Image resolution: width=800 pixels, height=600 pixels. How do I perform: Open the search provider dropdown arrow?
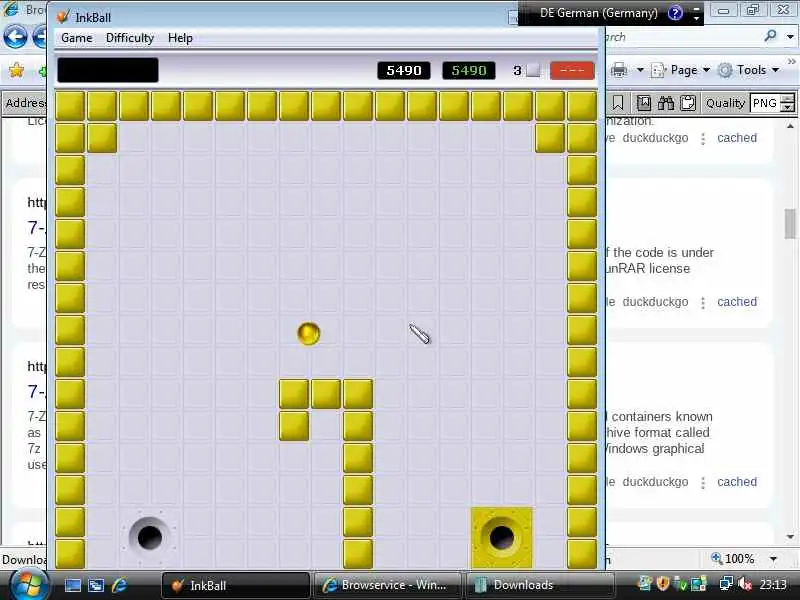pyautogui.click(x=790, y=37)
